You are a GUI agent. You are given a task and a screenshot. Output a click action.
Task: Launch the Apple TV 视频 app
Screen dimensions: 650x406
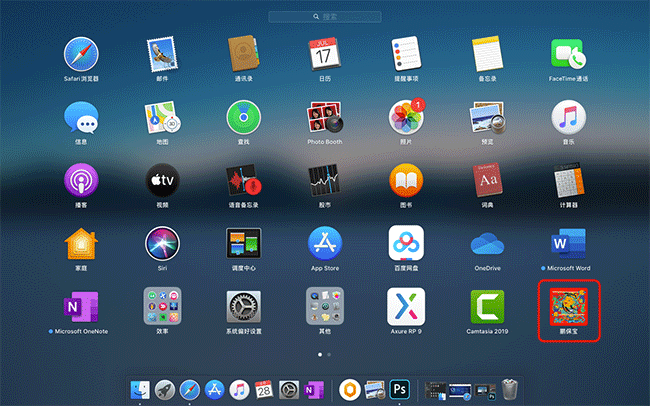point(162,180)
